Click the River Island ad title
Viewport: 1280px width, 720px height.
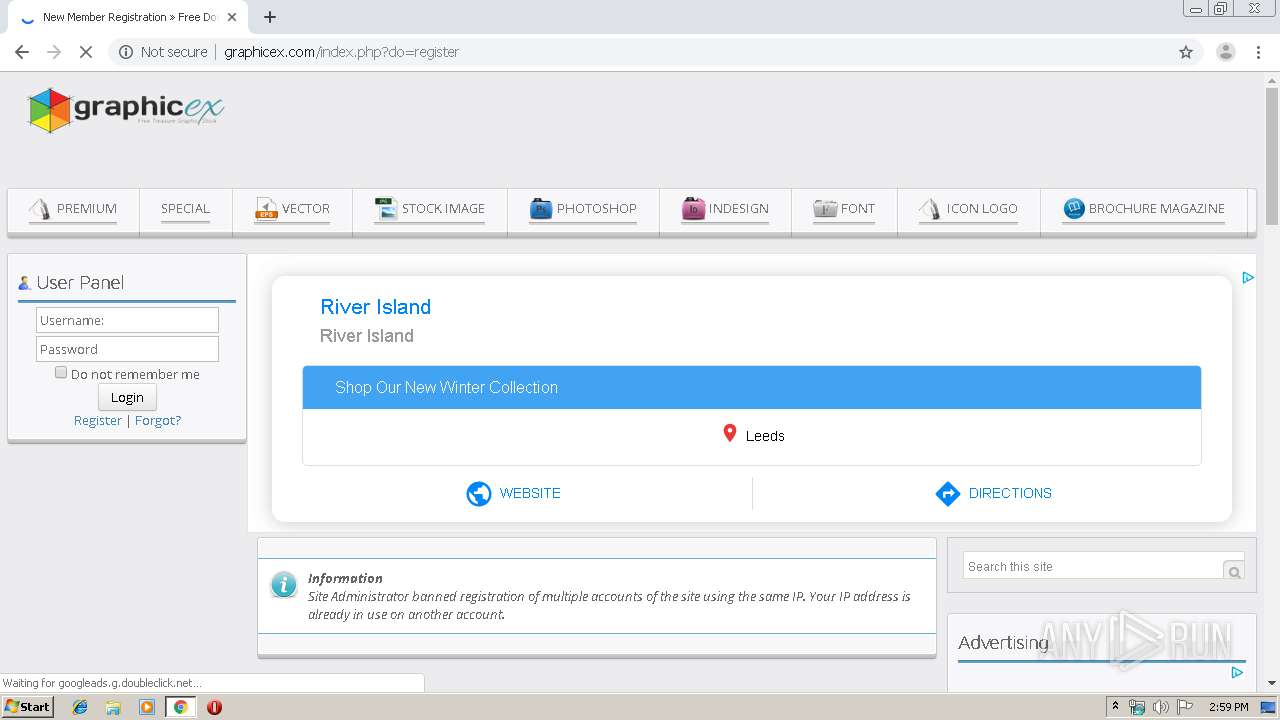(x=375, y=307)
